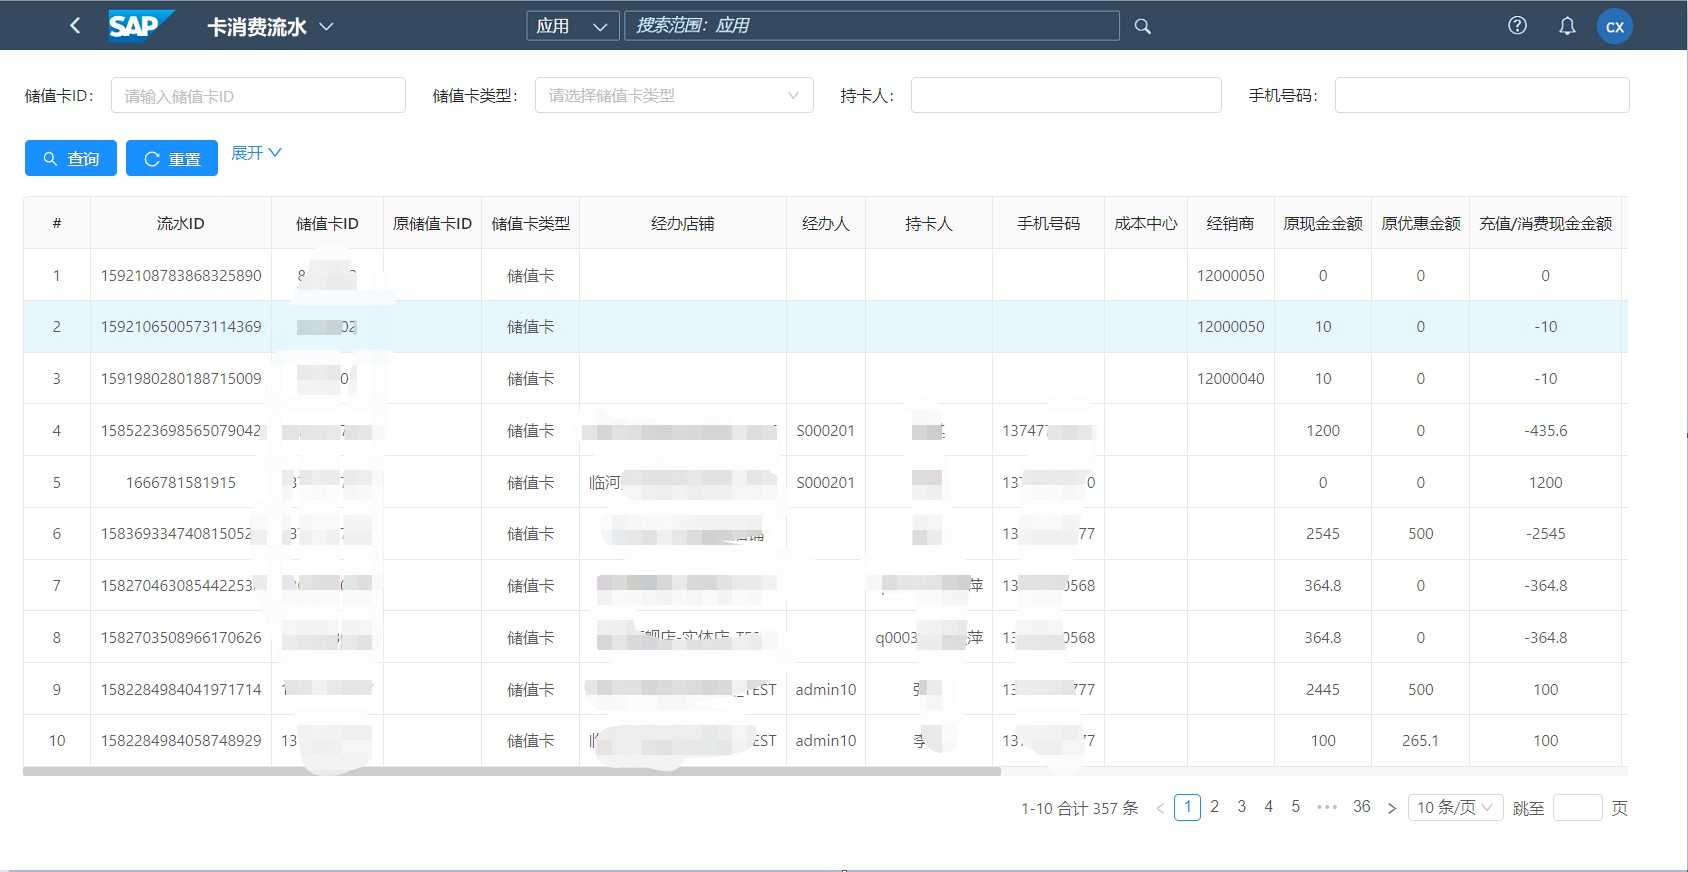Click the 手机号码 input field
This screenshot has width=1688, height=872.
point(1482,96)
